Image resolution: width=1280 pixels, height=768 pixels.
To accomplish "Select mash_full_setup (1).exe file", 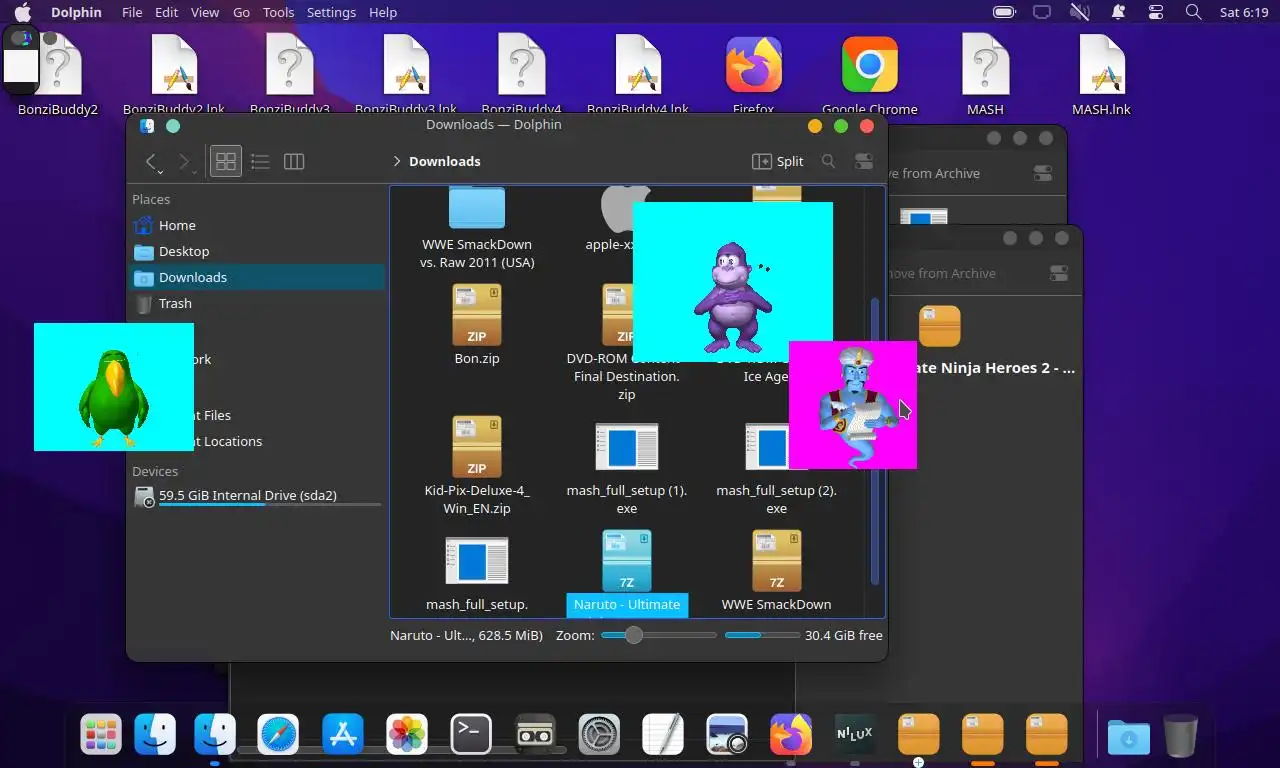I will (627, 468).
